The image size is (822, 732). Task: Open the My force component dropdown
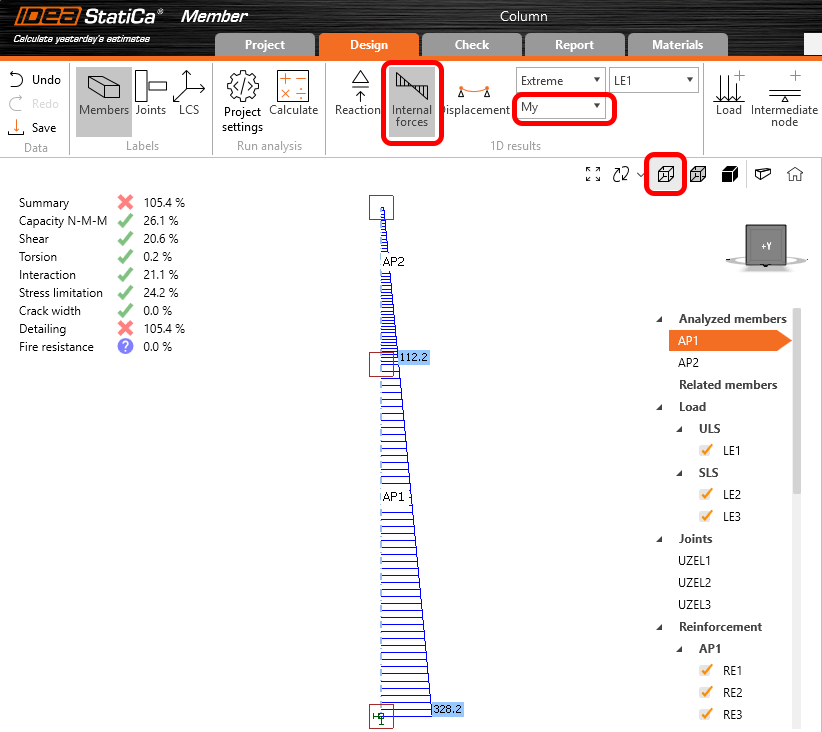coord(562,107)
